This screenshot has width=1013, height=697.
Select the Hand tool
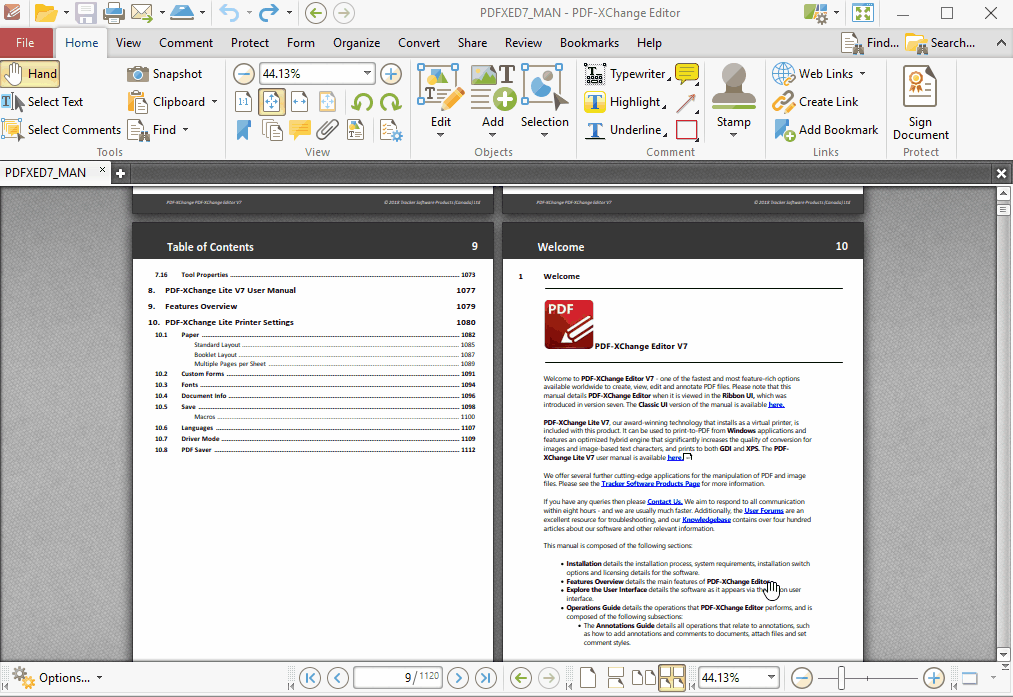click(x=31, y=73)
